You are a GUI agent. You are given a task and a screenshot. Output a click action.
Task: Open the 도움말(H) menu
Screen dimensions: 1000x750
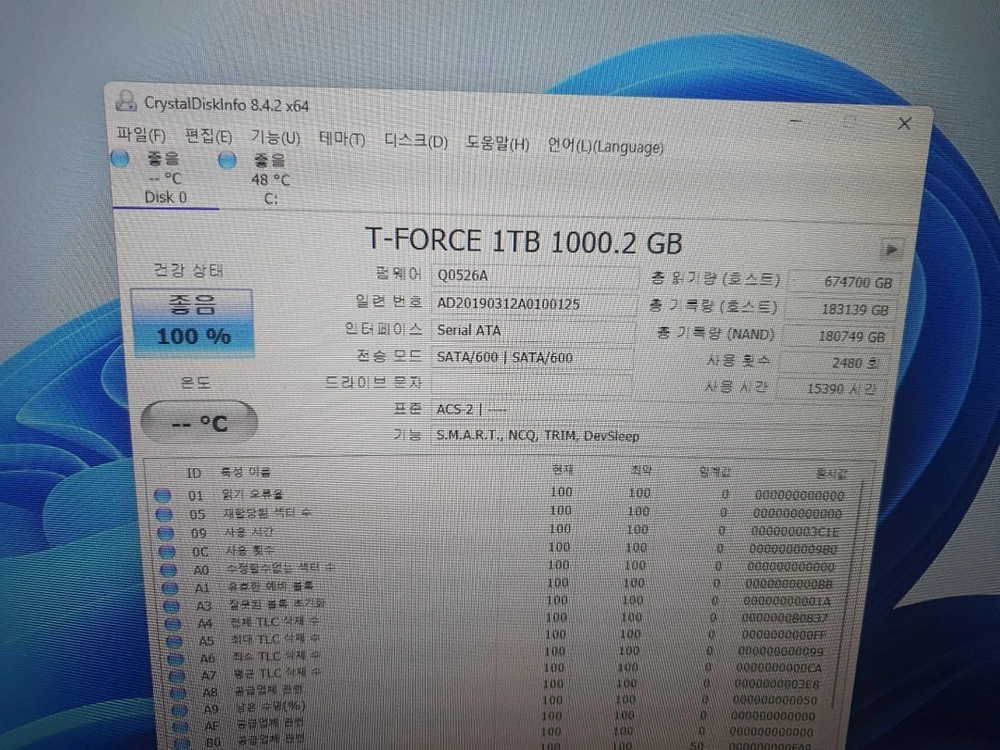[x=497, y=143]
